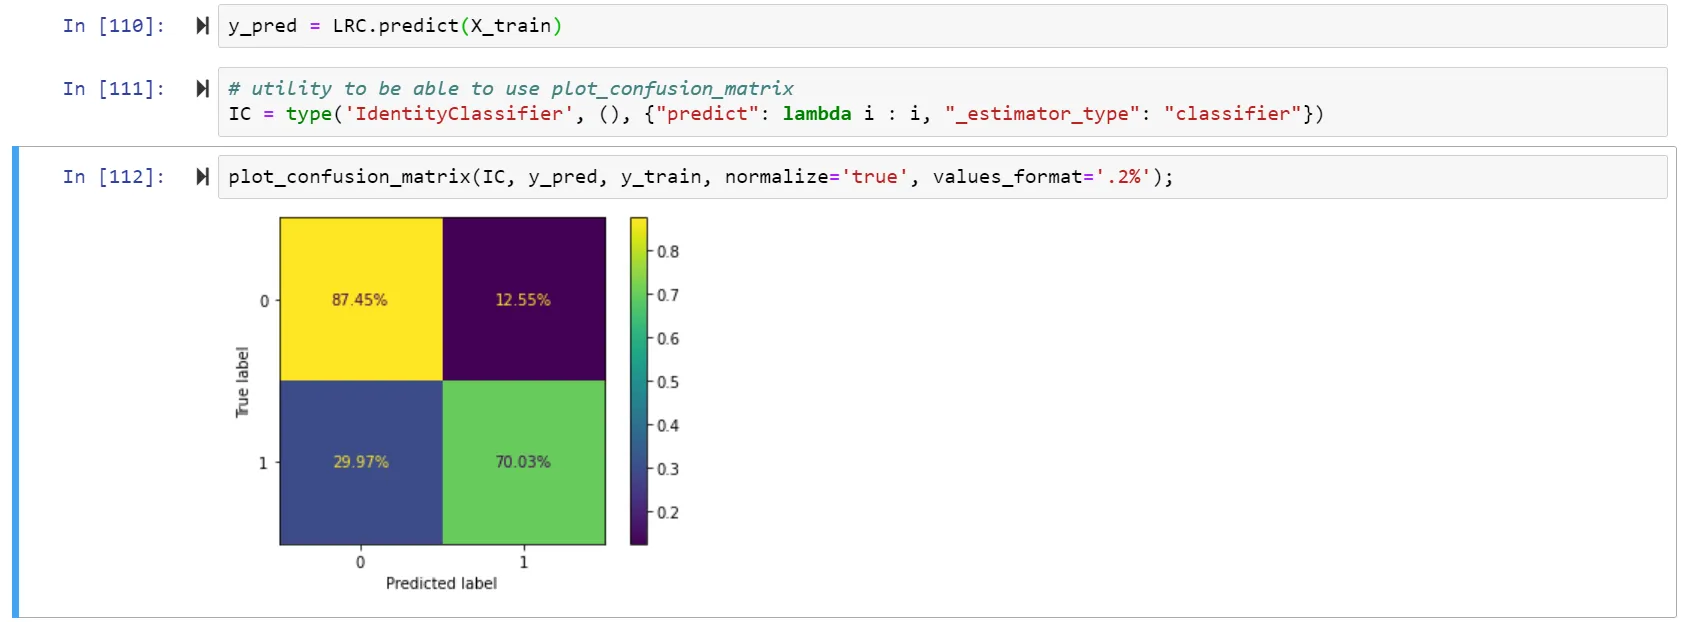
Task: Click the color bar legend of the plot
Action: coord(639,381)
